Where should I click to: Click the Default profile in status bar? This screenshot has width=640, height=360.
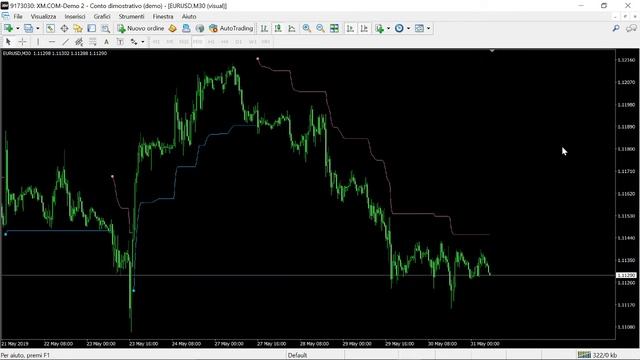[x=298, y=355]
